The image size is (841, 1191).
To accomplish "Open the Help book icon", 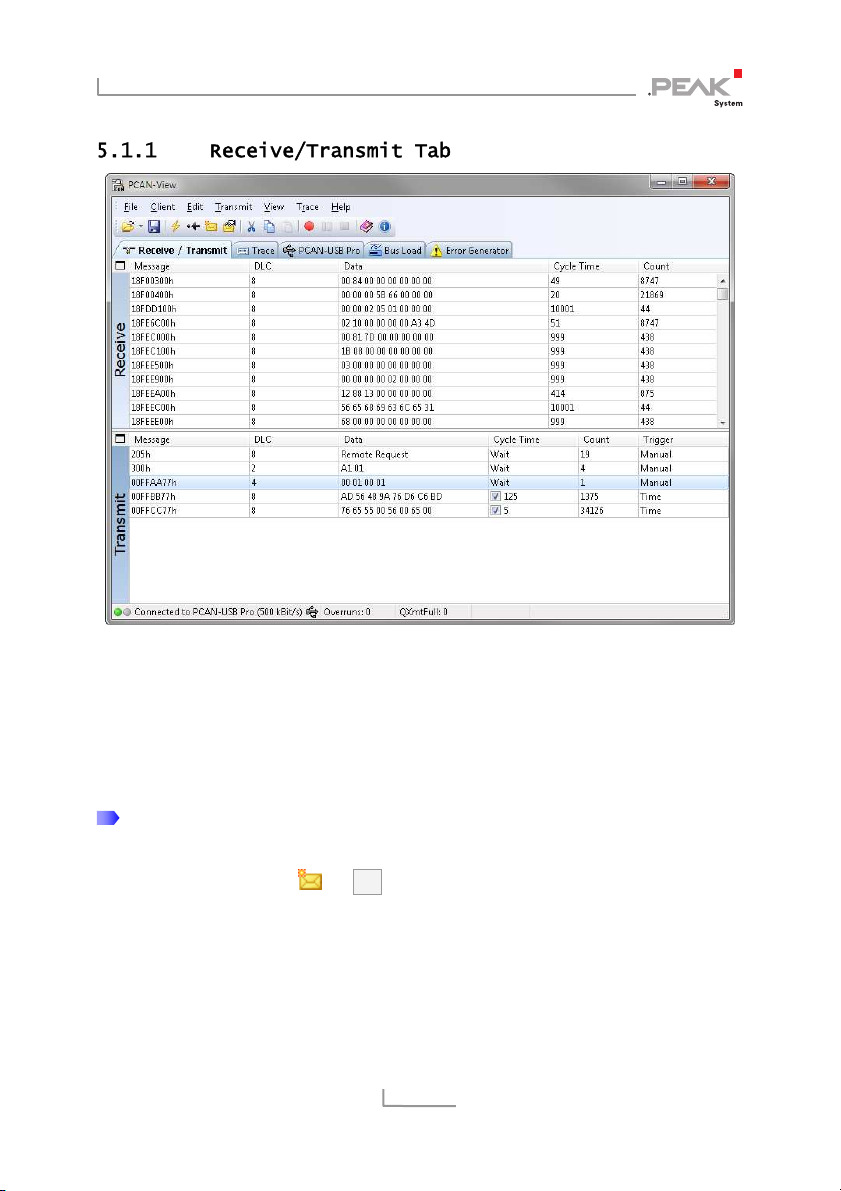I will 366,226.
